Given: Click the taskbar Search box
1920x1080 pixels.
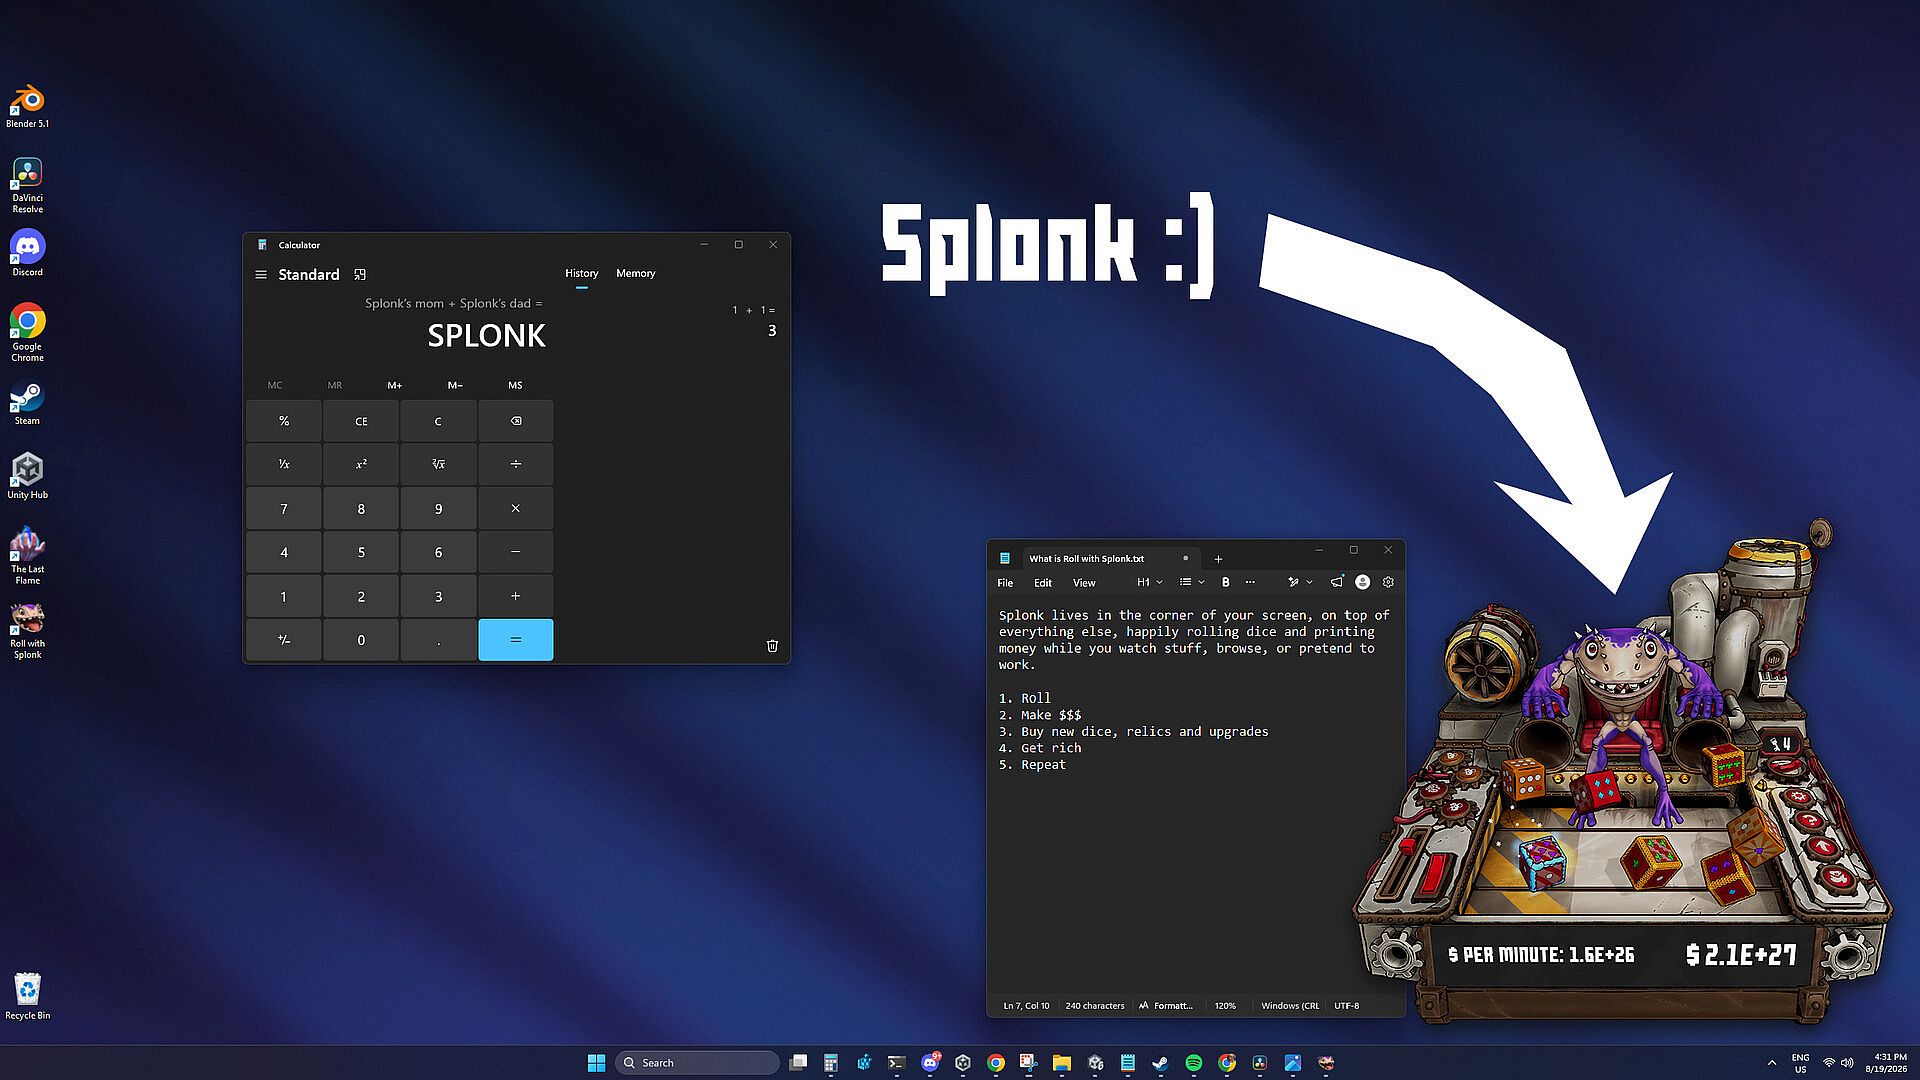Looking at the screenshot, I should pyautogui.click(x=697, y=1063).
